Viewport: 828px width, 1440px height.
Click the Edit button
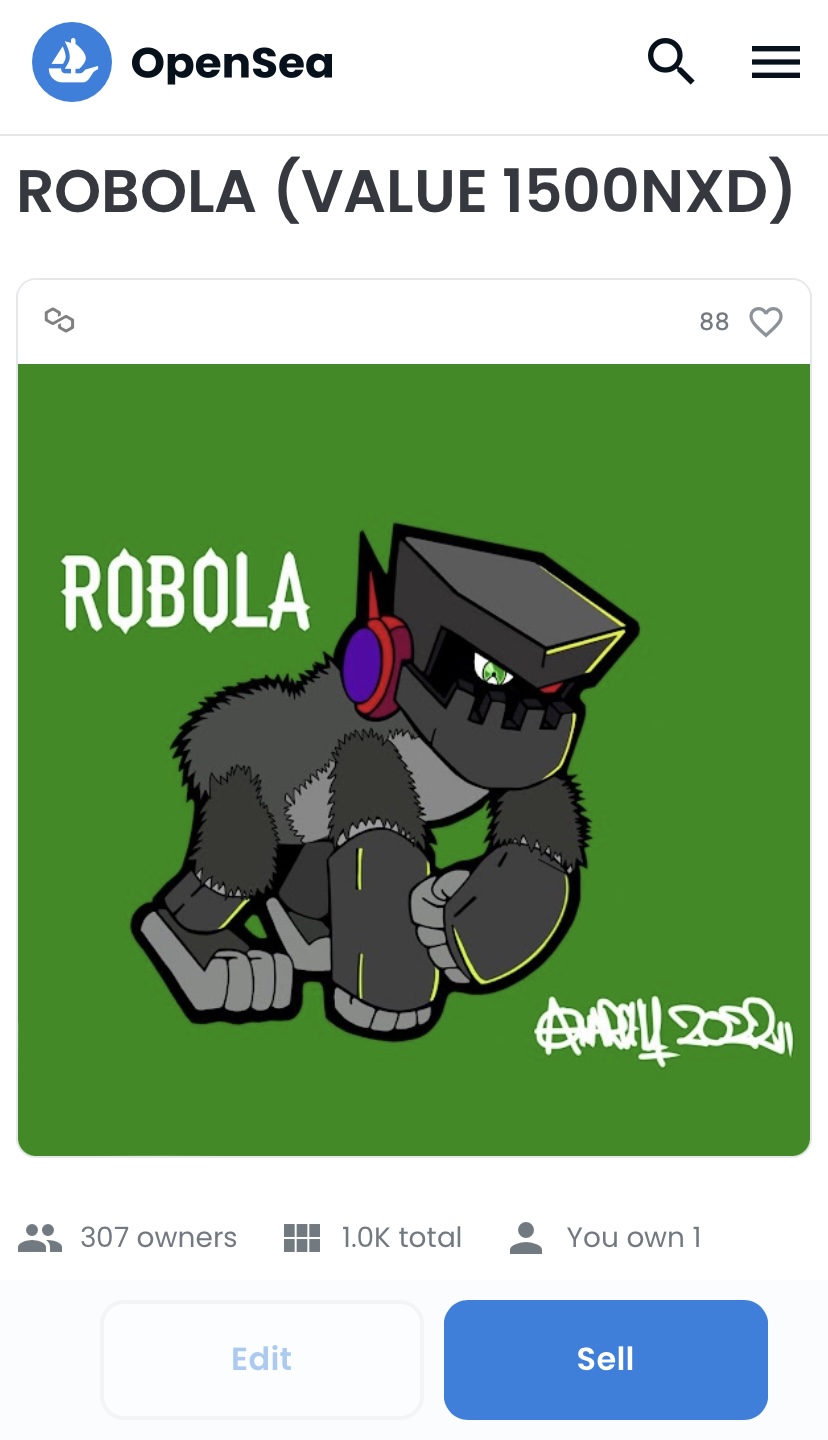coord(262,1359)
